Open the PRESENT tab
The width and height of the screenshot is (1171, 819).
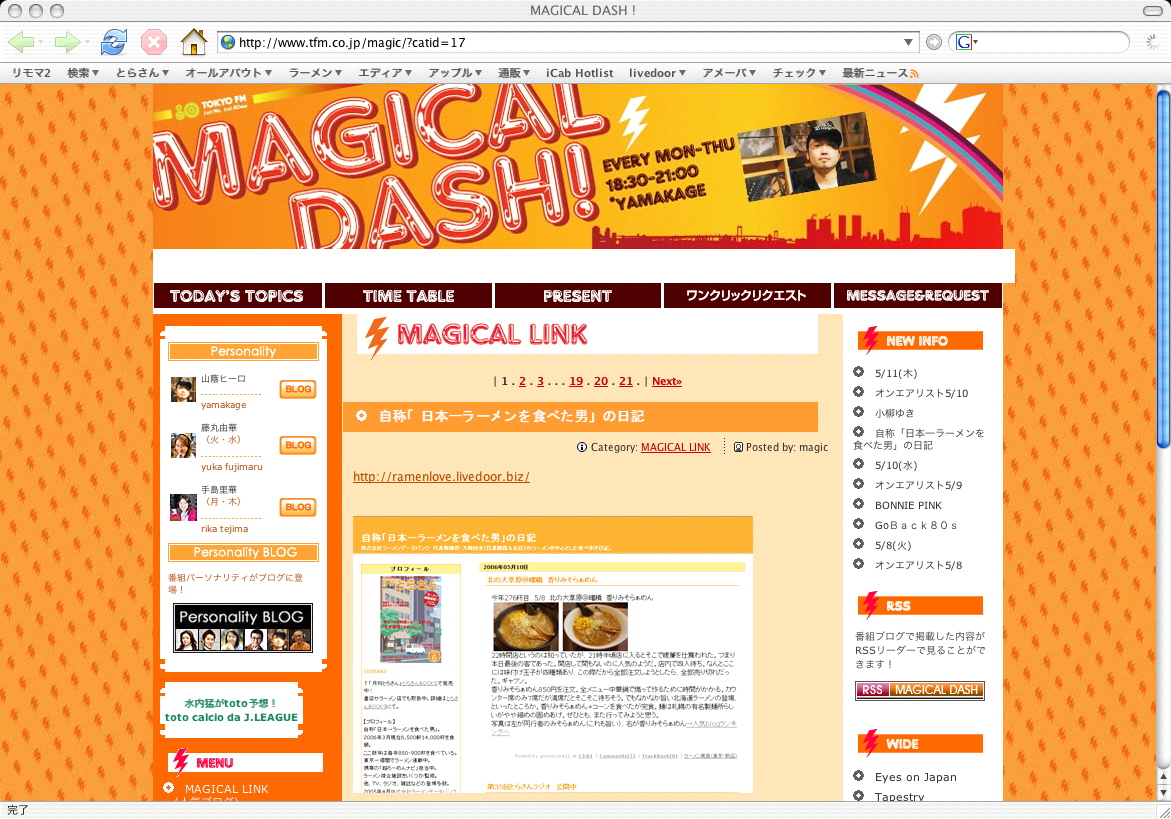point(577,296)
